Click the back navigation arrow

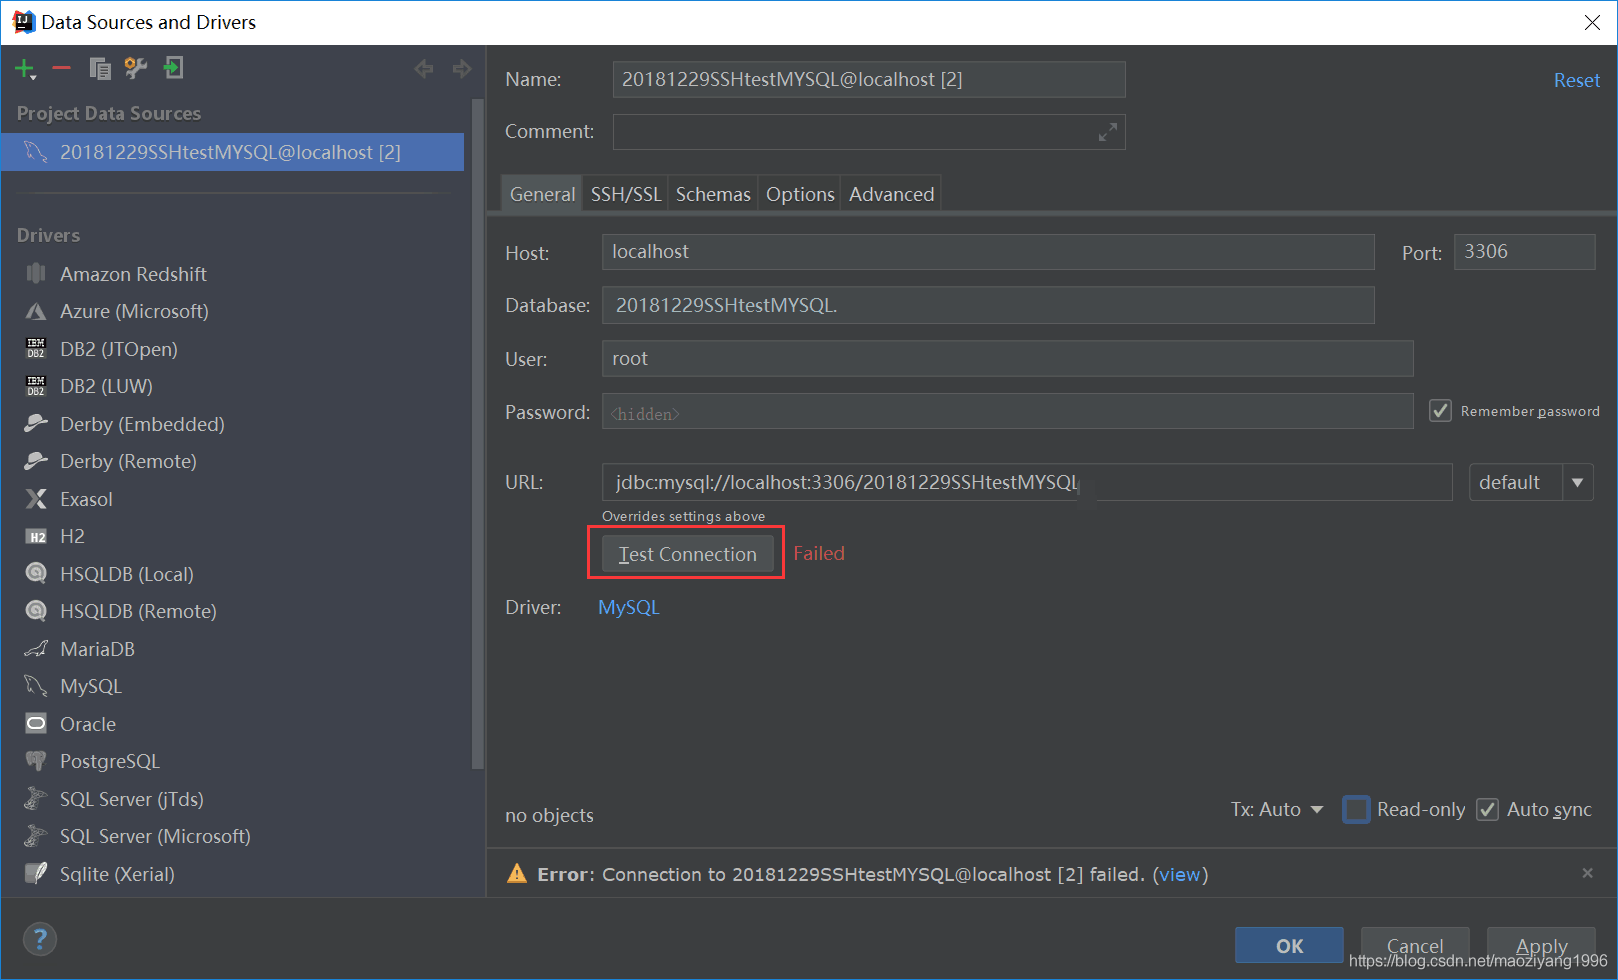click(423, 68)
